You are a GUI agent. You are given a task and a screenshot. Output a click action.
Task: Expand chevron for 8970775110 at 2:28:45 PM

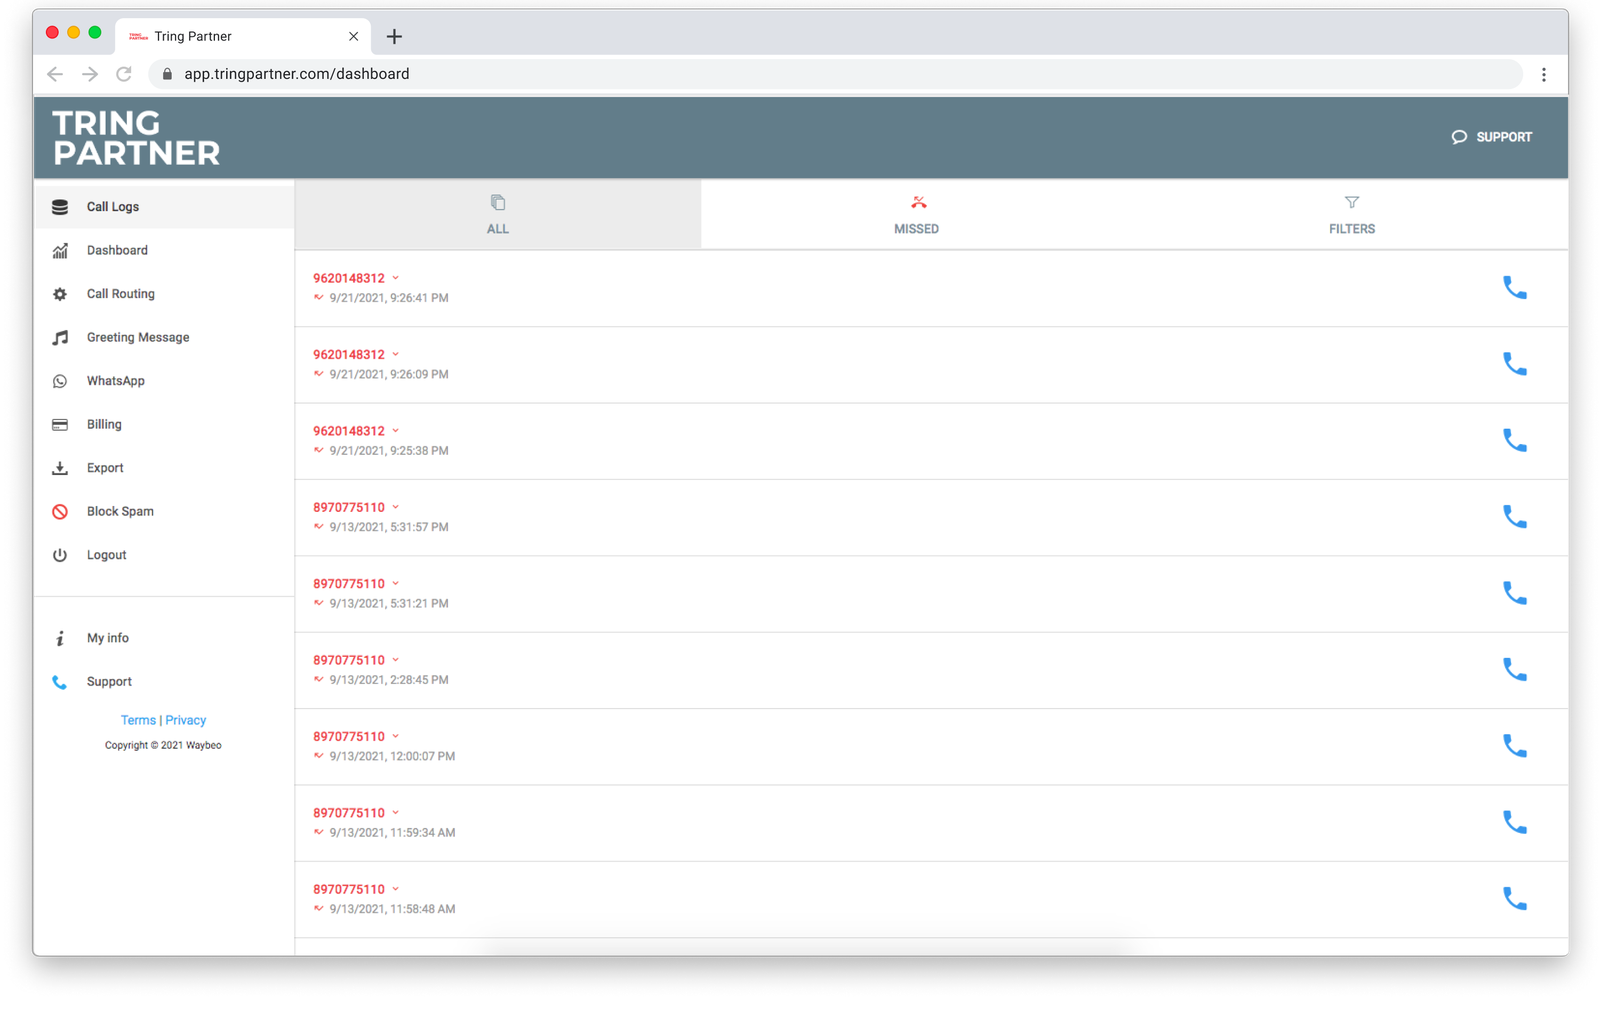(x=396, y=660)
